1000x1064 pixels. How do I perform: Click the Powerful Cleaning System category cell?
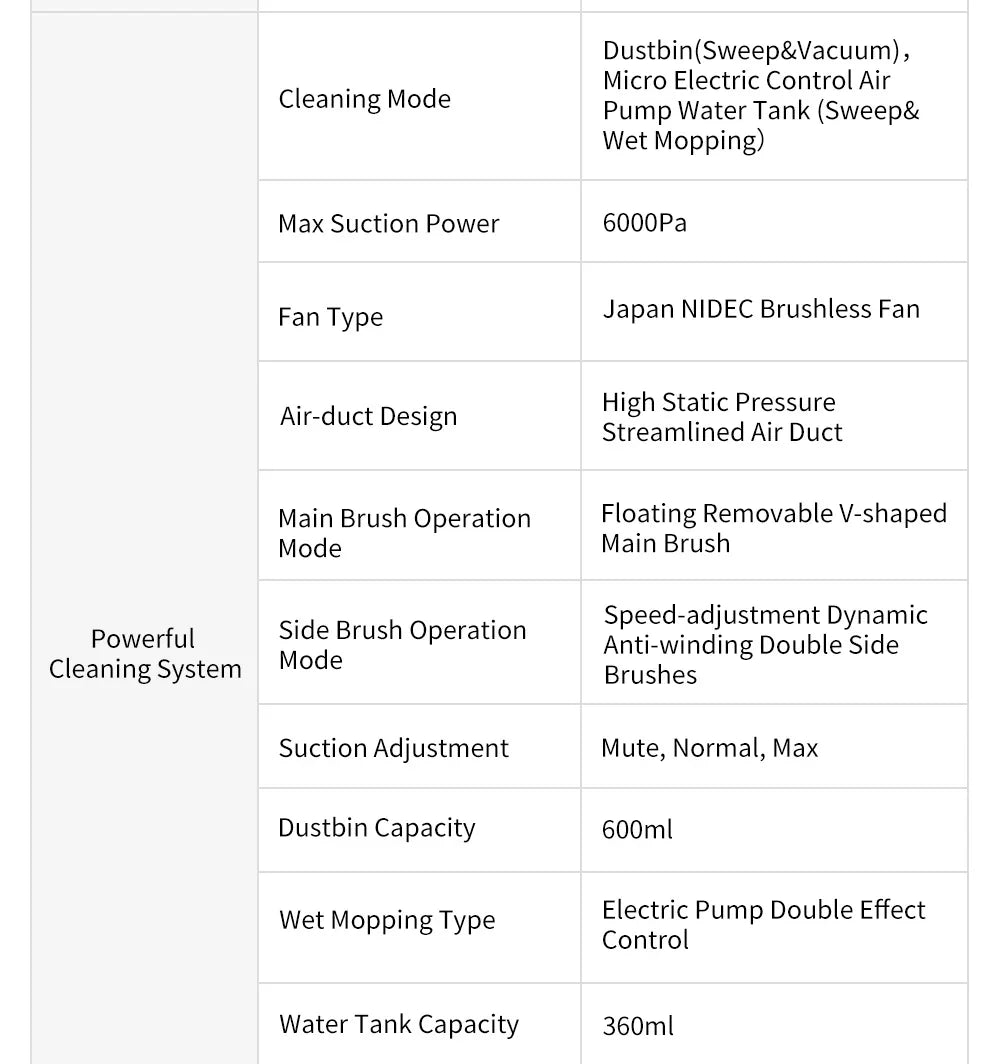(145, 654)
